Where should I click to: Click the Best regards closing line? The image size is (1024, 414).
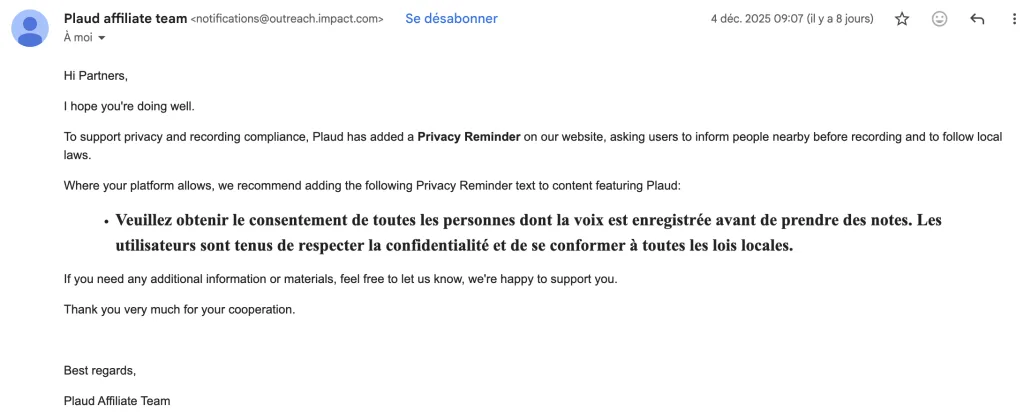(99, 370)
